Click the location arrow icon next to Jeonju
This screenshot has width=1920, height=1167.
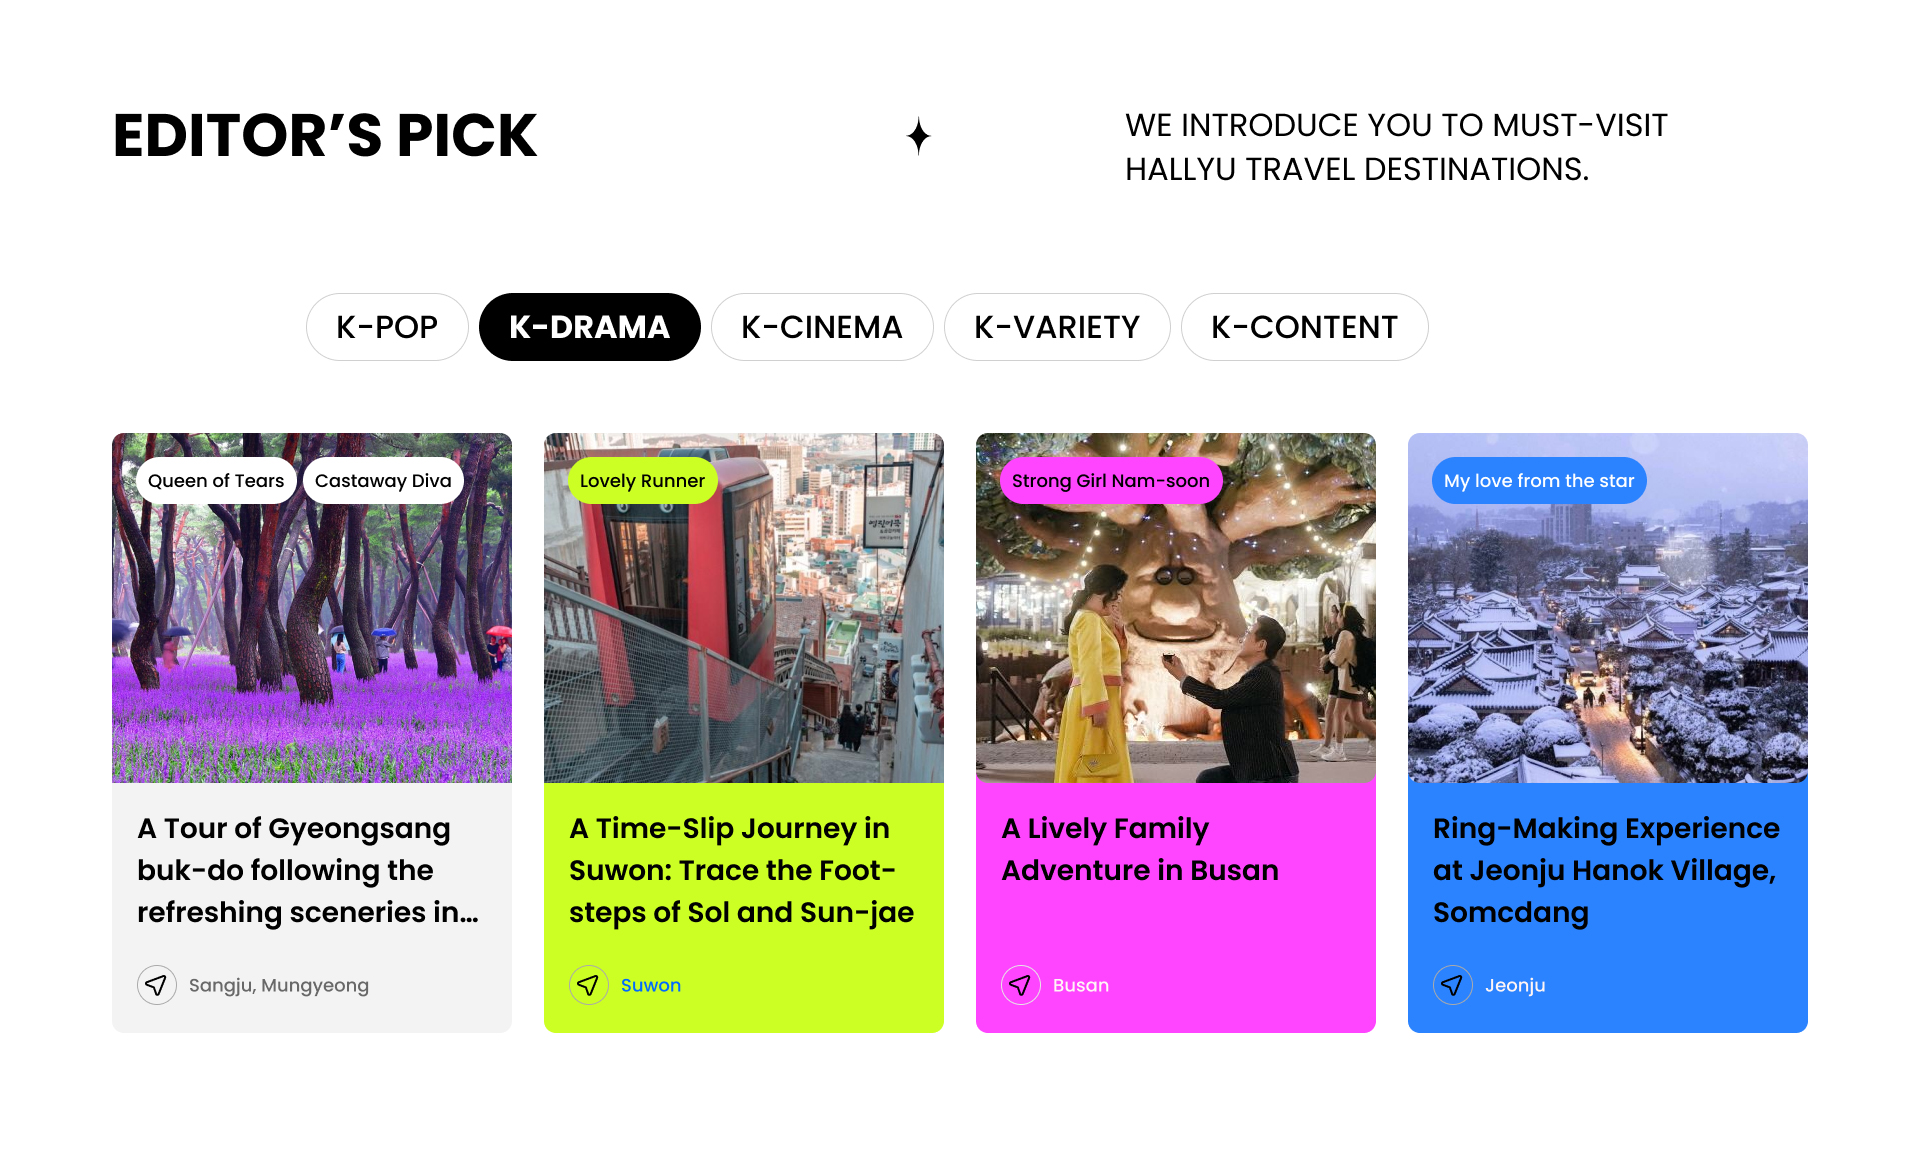(x=1453, y=985)
